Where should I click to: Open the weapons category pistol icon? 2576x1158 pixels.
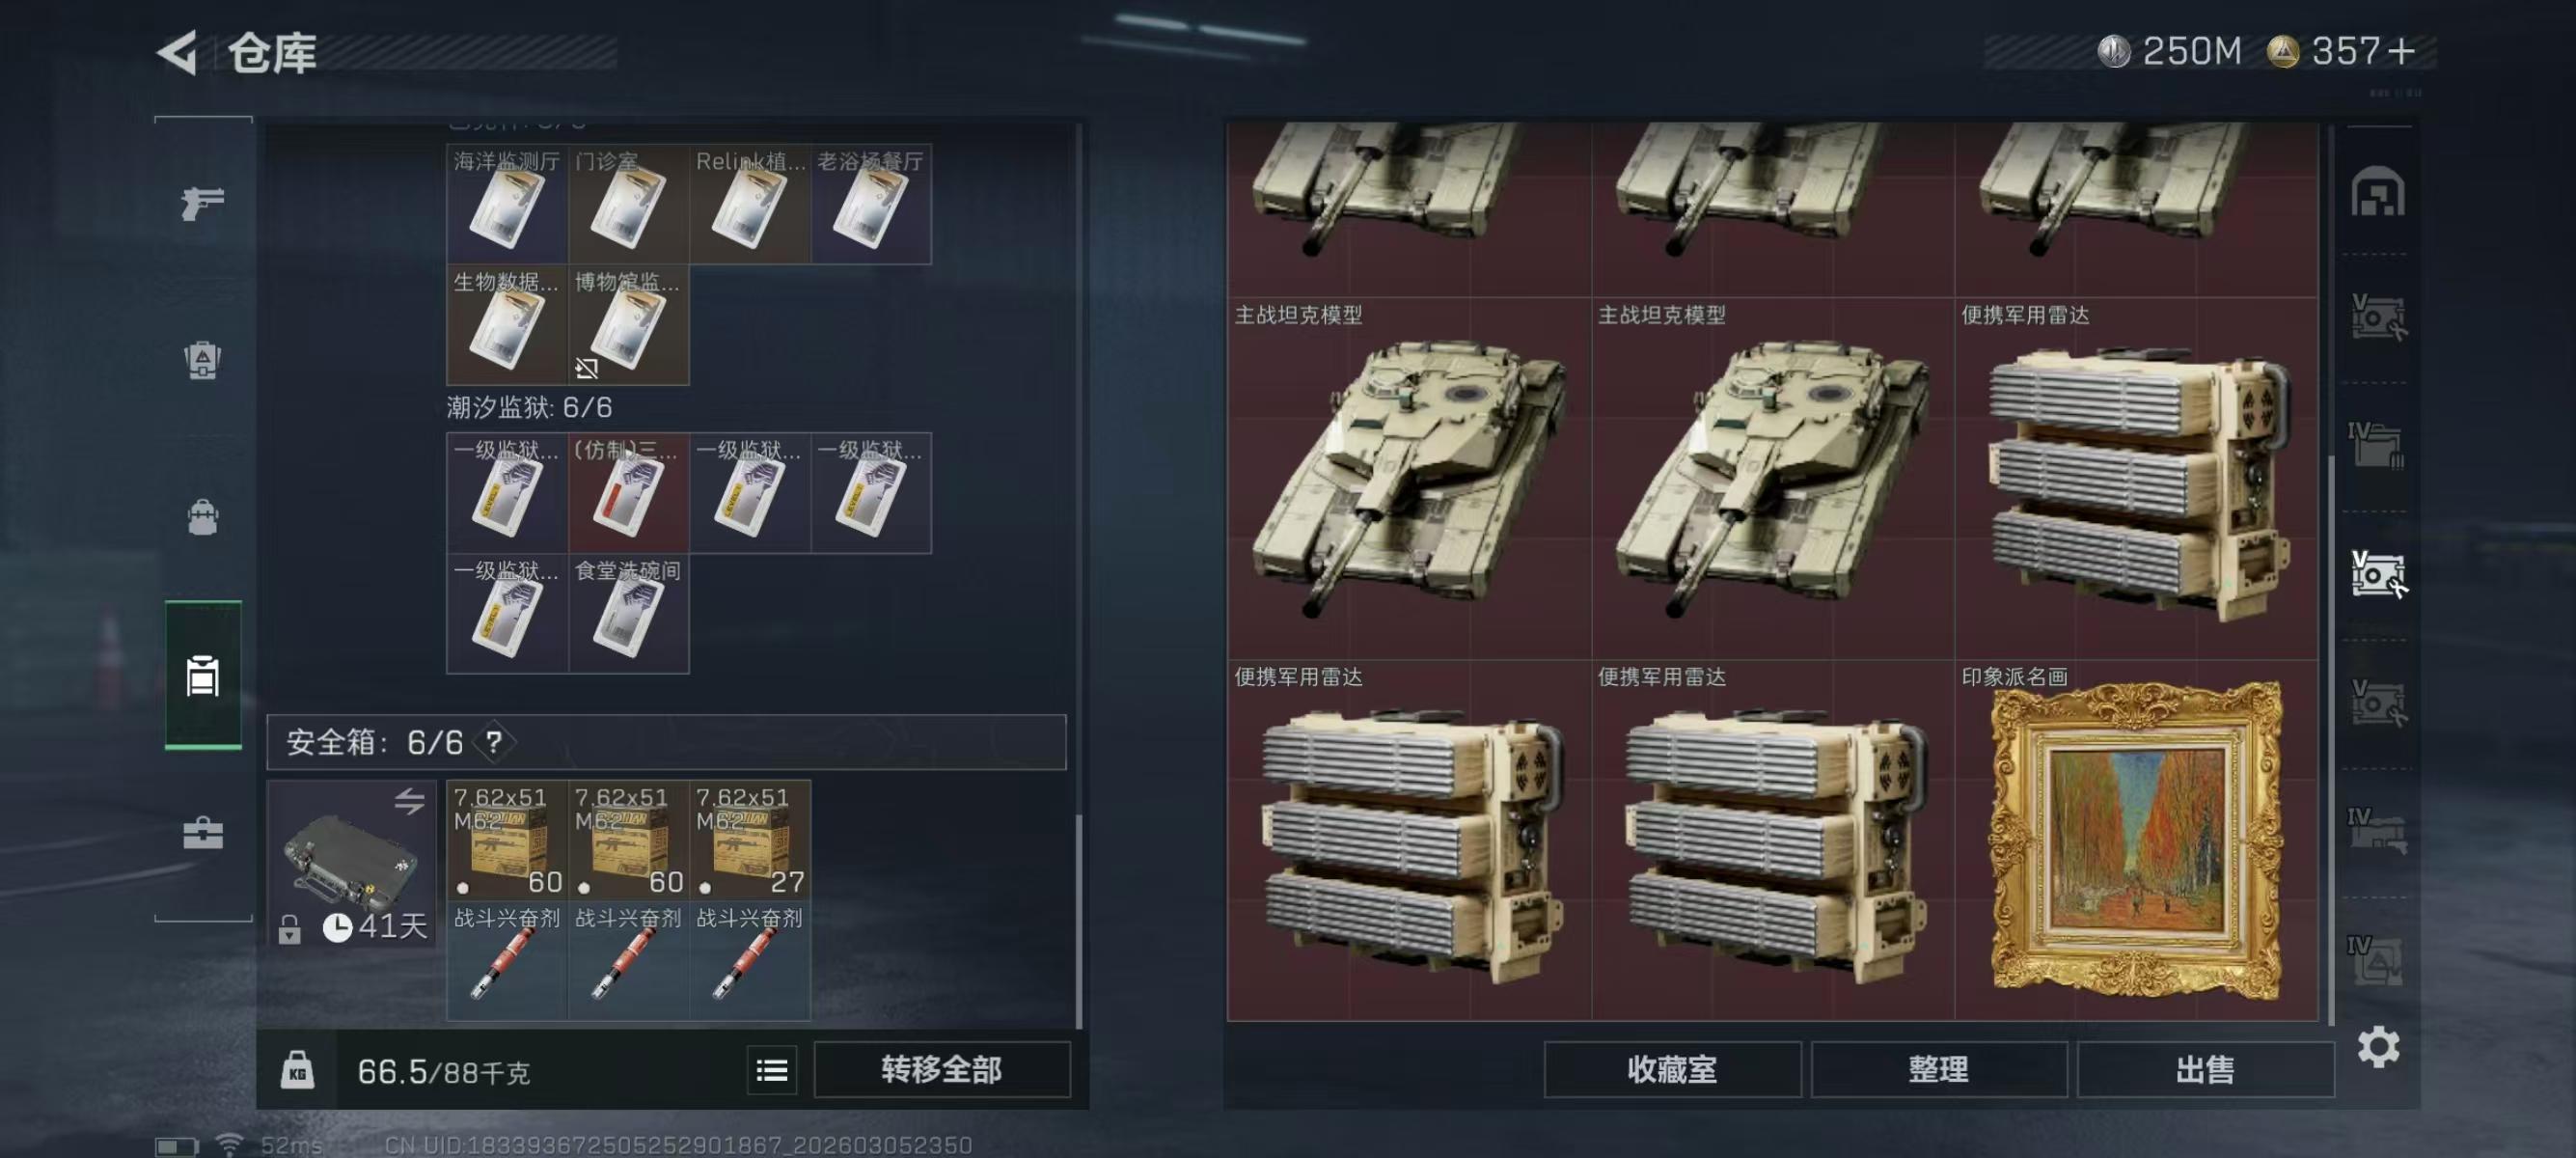pyautogui.click(x=202, y=203)
